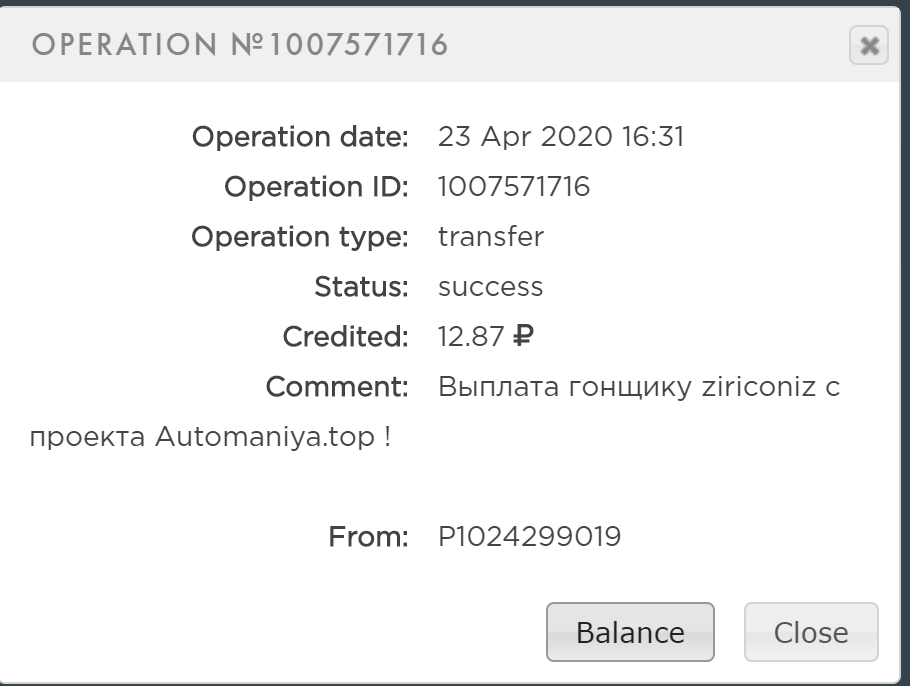910x686 pixels.
Task: Click the date value 23 Apr 2020 16:31
Action: point(561,137)
